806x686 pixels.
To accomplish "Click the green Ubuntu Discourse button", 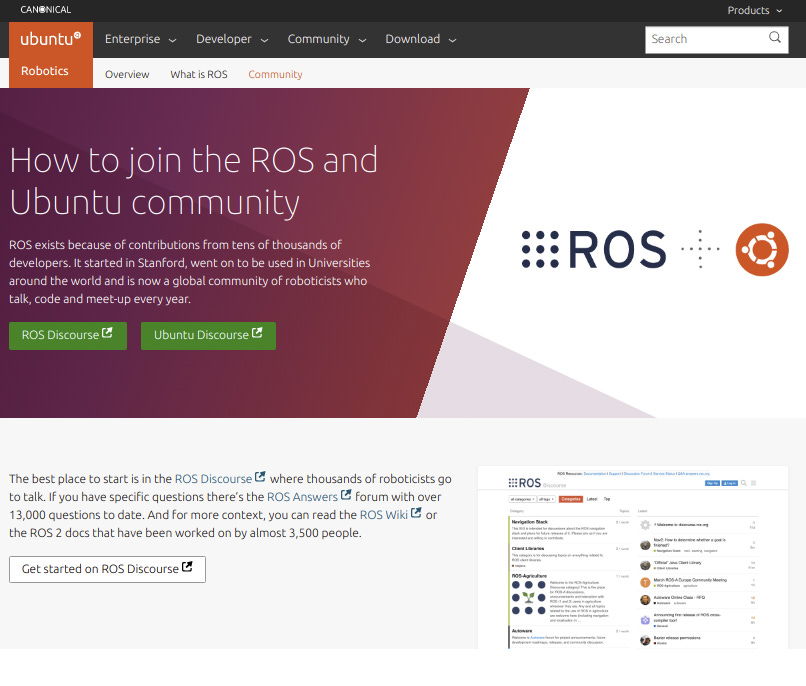I will click(208, 335).
